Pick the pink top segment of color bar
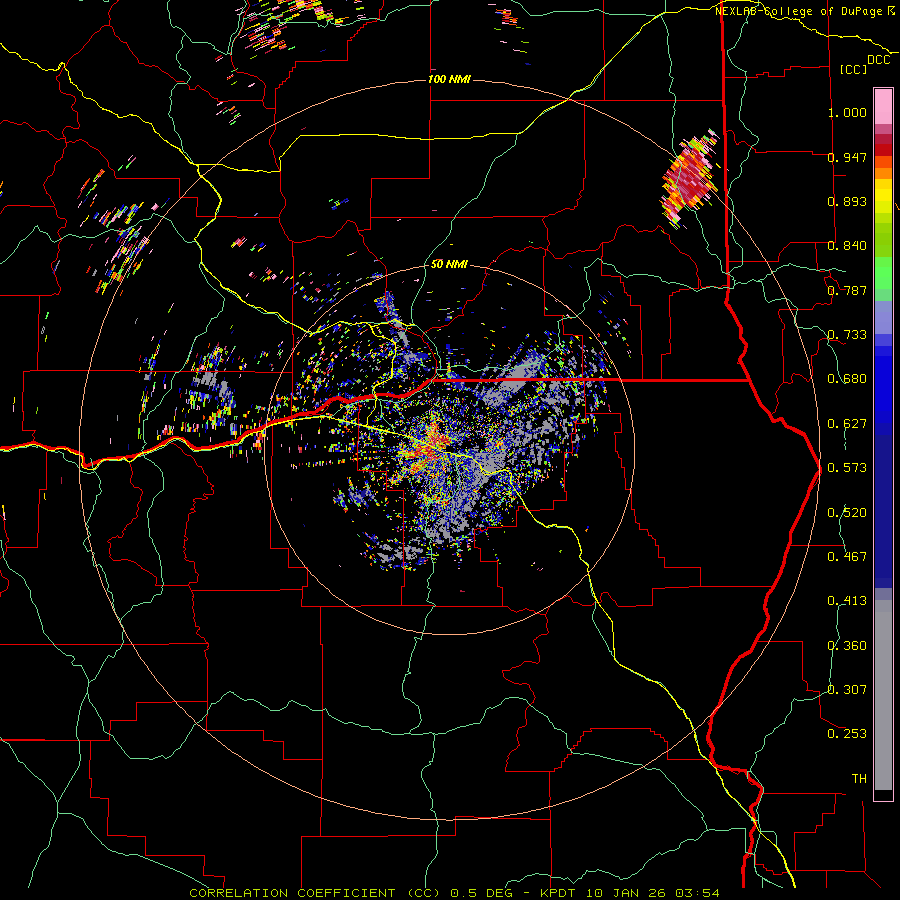900x900 pixels. pos(883,107)
